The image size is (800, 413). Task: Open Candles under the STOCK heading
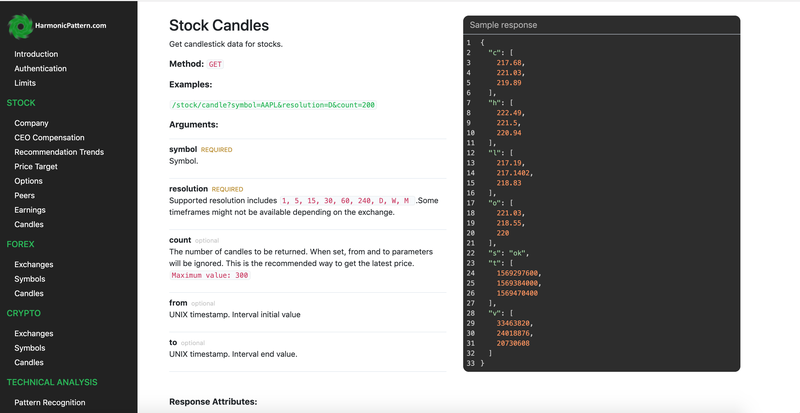point(29,224)
